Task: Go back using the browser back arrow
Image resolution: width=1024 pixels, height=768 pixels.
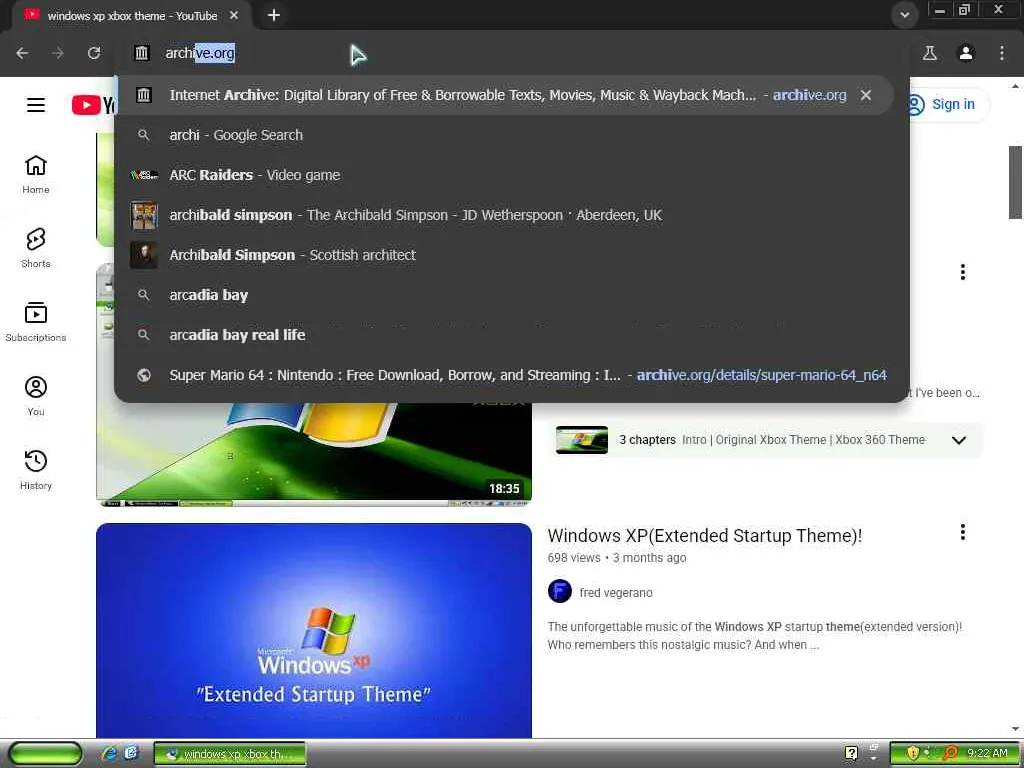Action: click(x=22, y=53)
